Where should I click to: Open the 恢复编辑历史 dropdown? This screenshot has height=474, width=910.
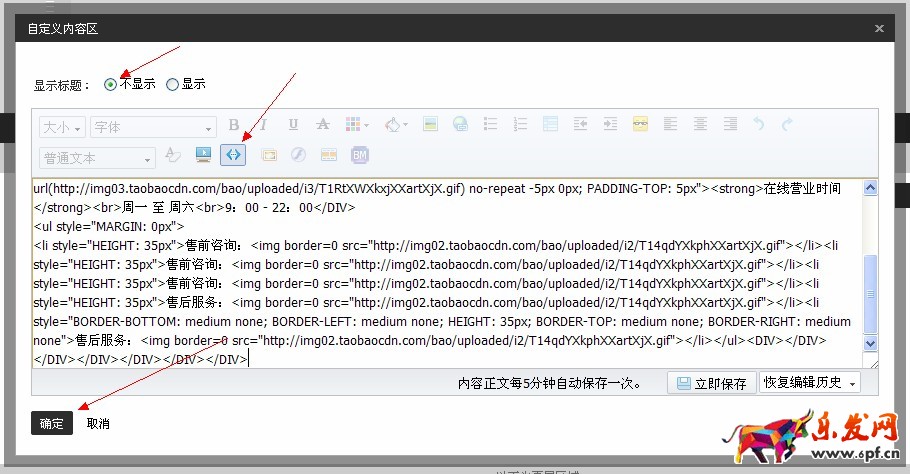click(x=810, y=383)
